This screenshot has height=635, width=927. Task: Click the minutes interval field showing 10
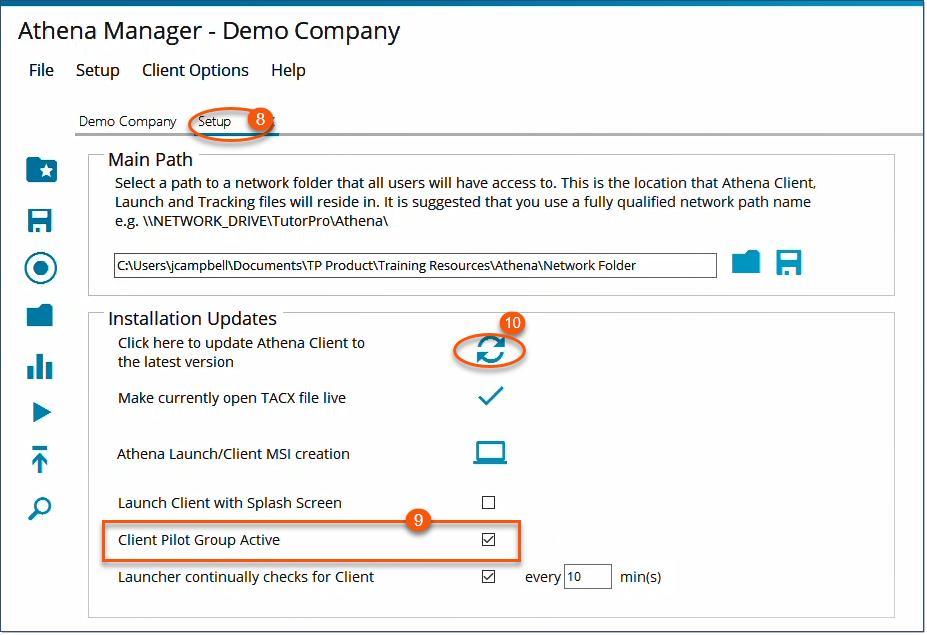point(588,576)
